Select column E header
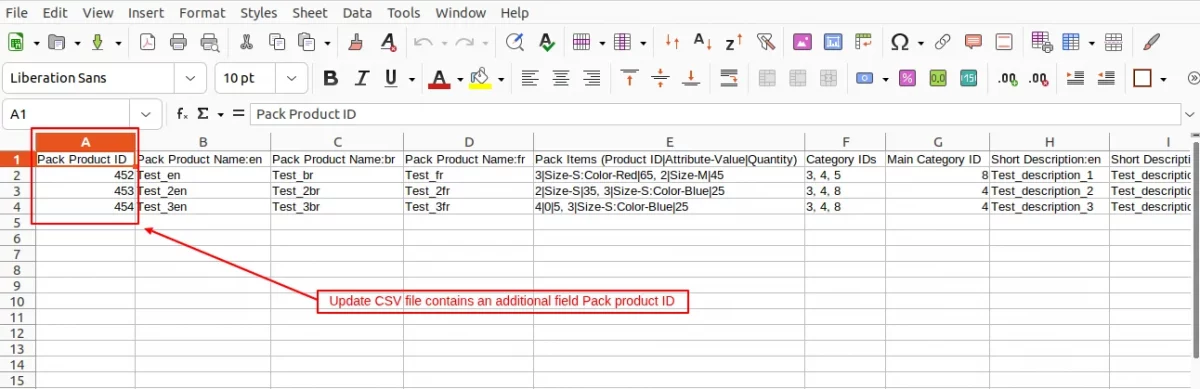Image resolution: width=1200 pixels, height=389 pixels. point(669,142)
